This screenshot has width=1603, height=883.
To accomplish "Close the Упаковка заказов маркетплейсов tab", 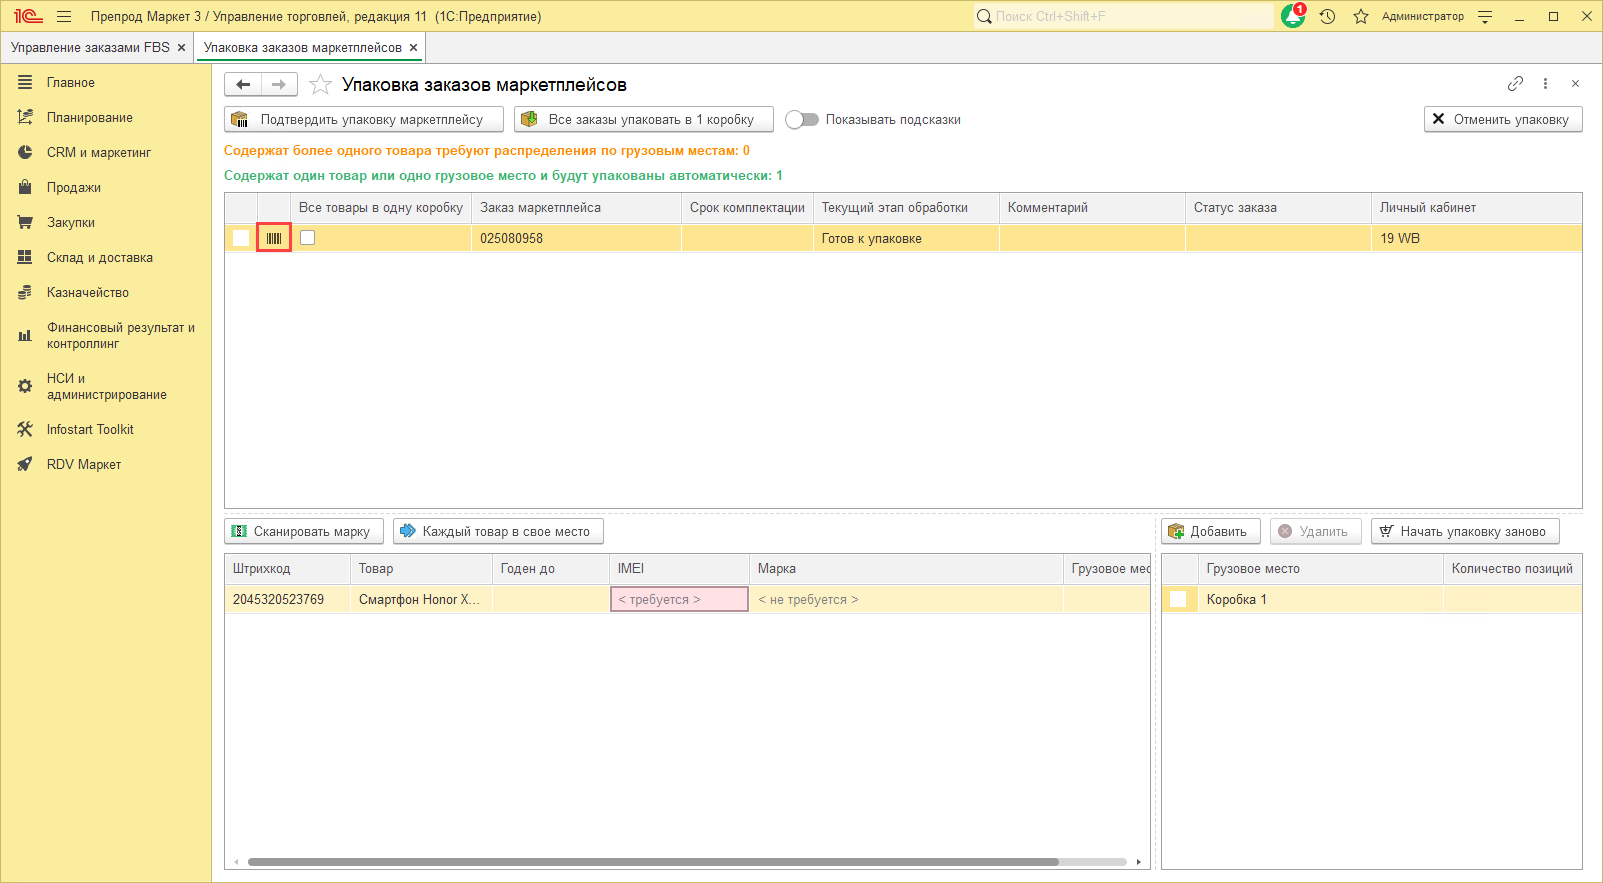I will pyautogui.click(x=413, y=48).
